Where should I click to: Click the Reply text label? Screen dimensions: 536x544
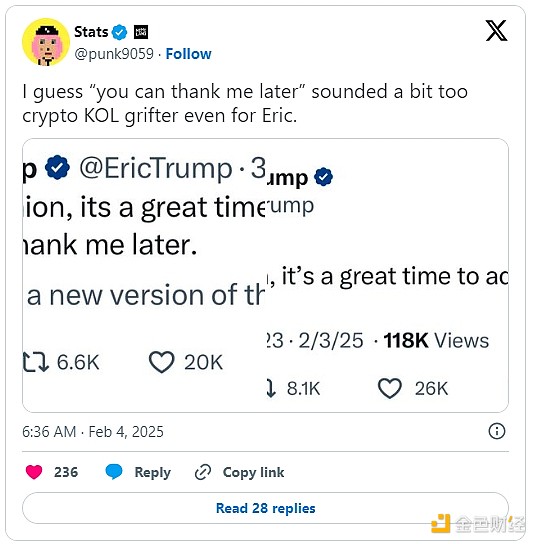pyautogui.click(x=153, y=473)
